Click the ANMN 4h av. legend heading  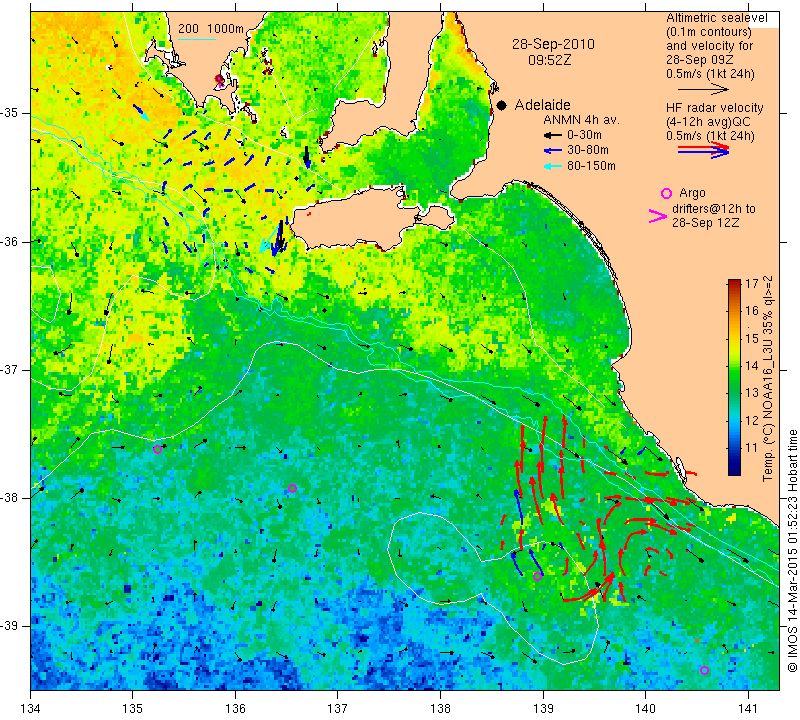(581, 120)
